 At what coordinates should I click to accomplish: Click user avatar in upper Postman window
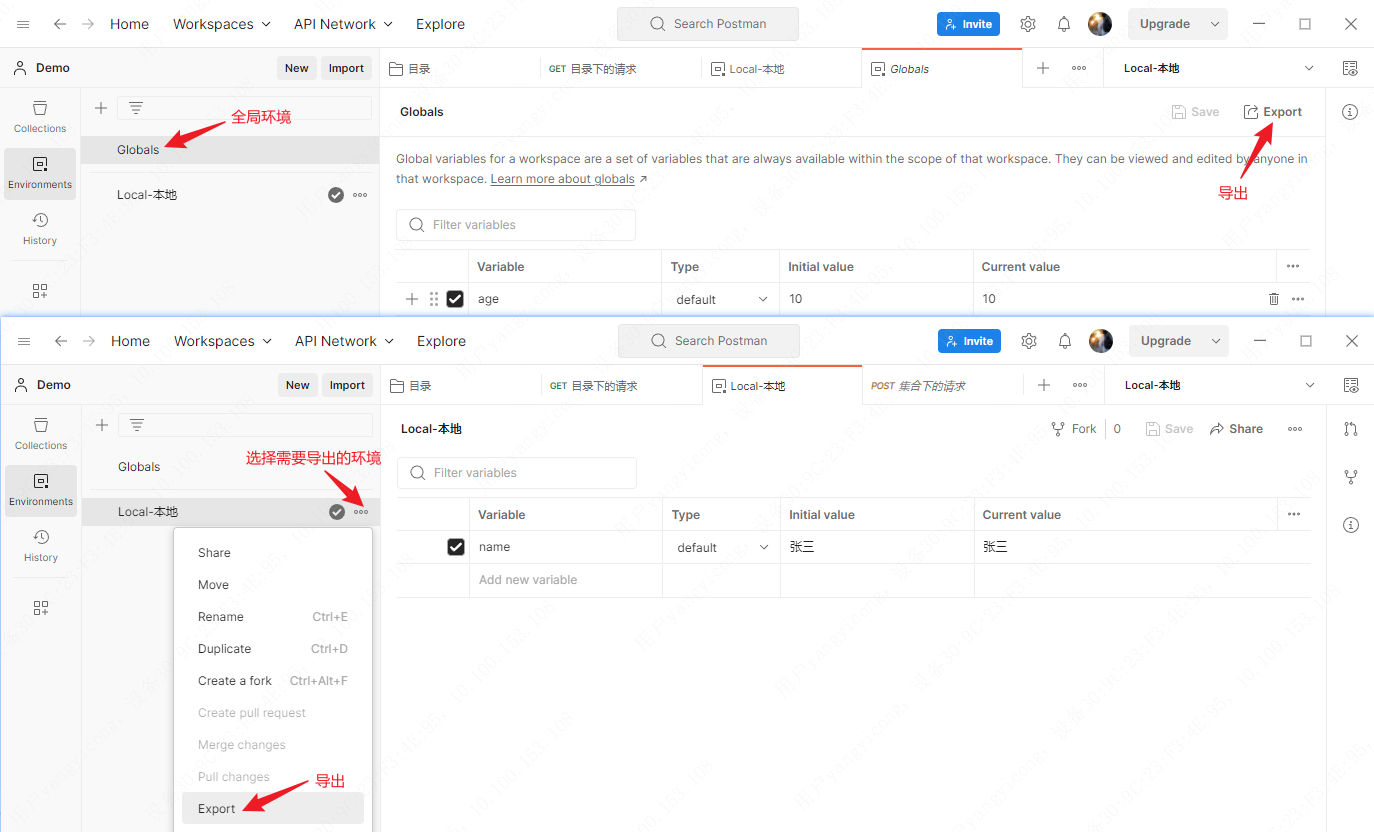pos(1100,24)
